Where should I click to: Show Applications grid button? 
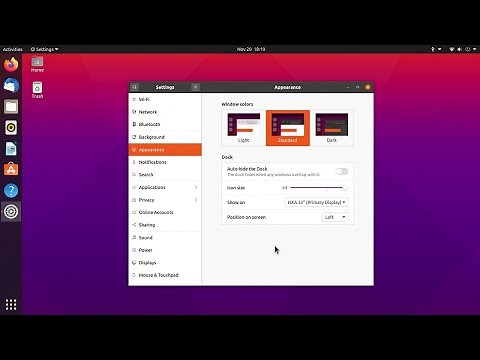[x=11, y=304]
